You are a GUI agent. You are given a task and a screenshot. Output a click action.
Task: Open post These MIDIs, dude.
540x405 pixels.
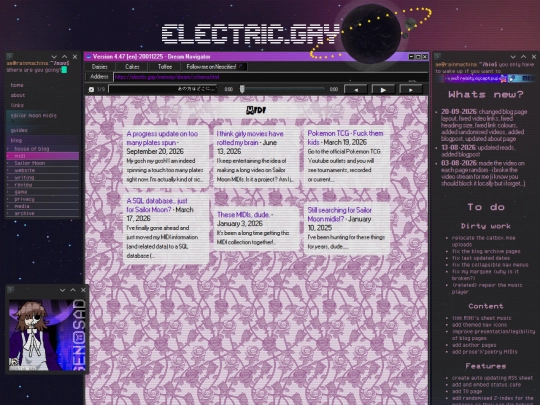pyautogui.click(x=243, y=215)
